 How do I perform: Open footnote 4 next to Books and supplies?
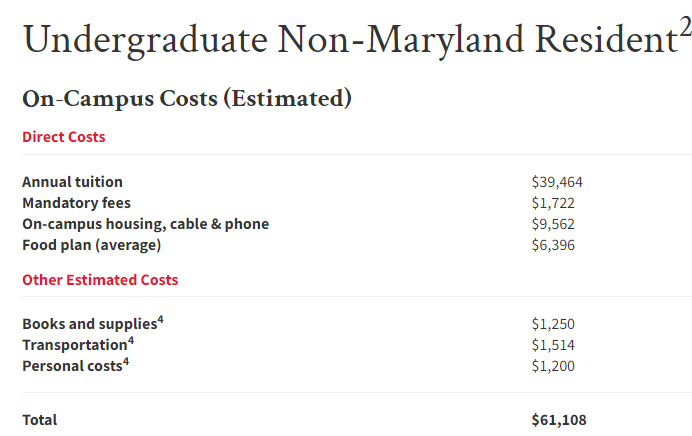tap(161, 319)
